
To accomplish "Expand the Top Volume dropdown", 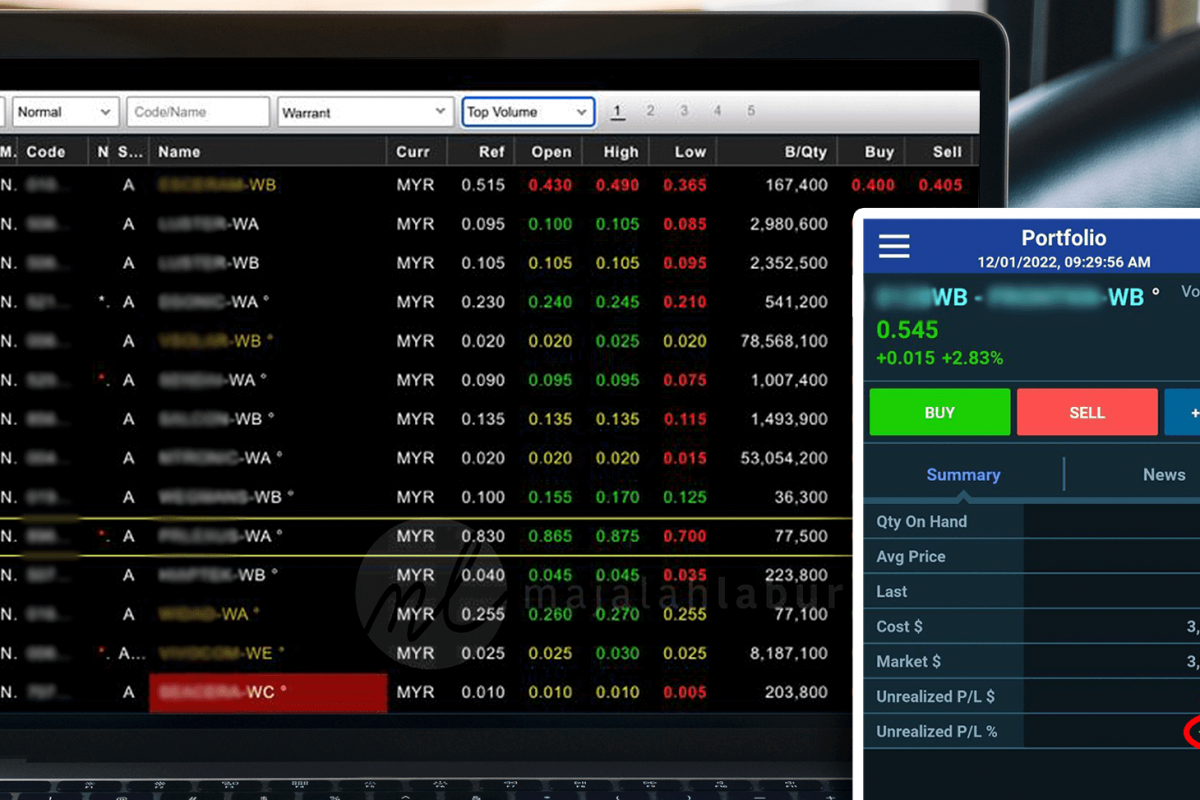I will coord(528,112).
